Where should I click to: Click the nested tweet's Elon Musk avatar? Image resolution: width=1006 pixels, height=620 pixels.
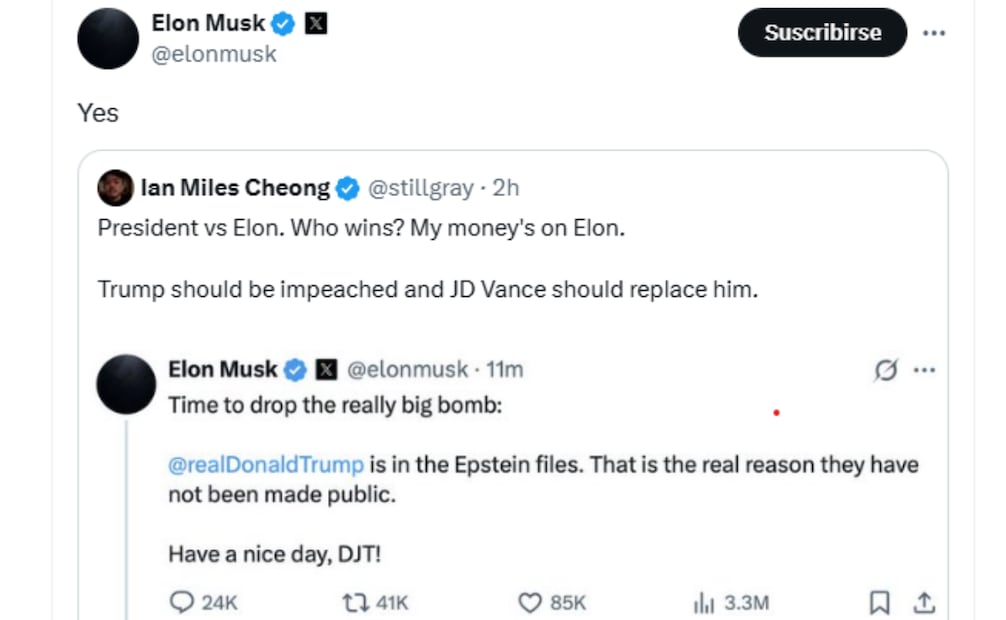(x=126, y=384)
